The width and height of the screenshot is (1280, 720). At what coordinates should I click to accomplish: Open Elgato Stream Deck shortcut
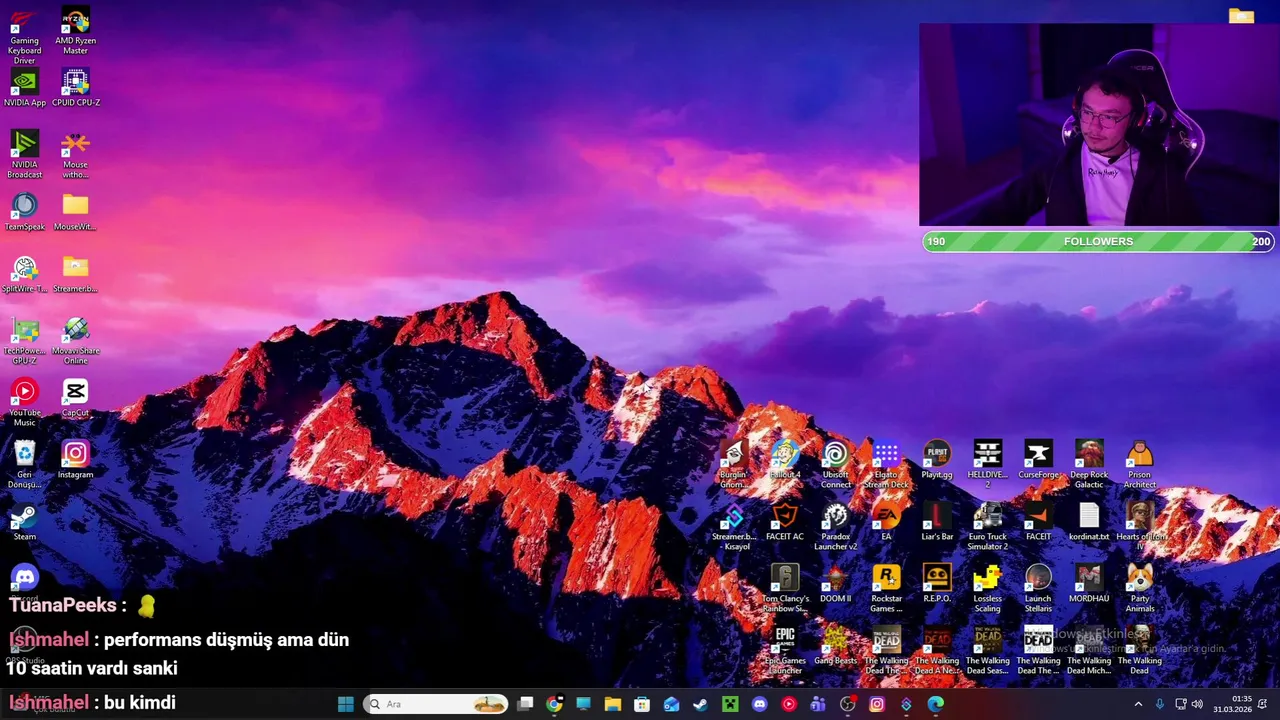coord(886,465)
